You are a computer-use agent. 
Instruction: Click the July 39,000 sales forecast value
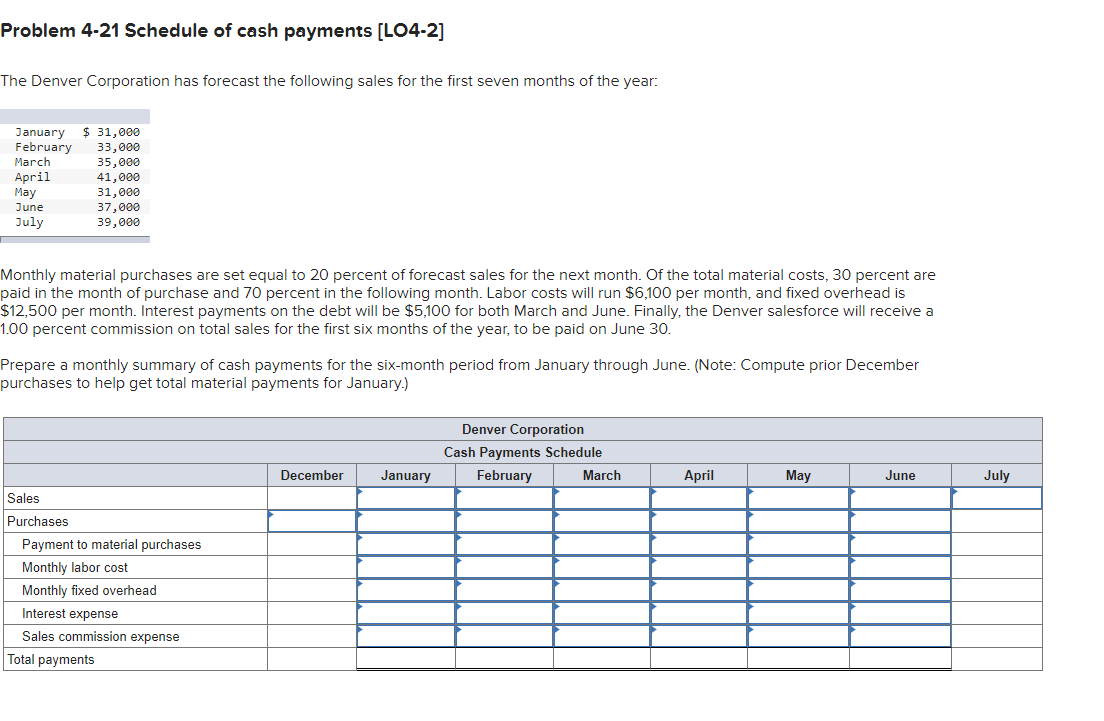coord(118,222)
